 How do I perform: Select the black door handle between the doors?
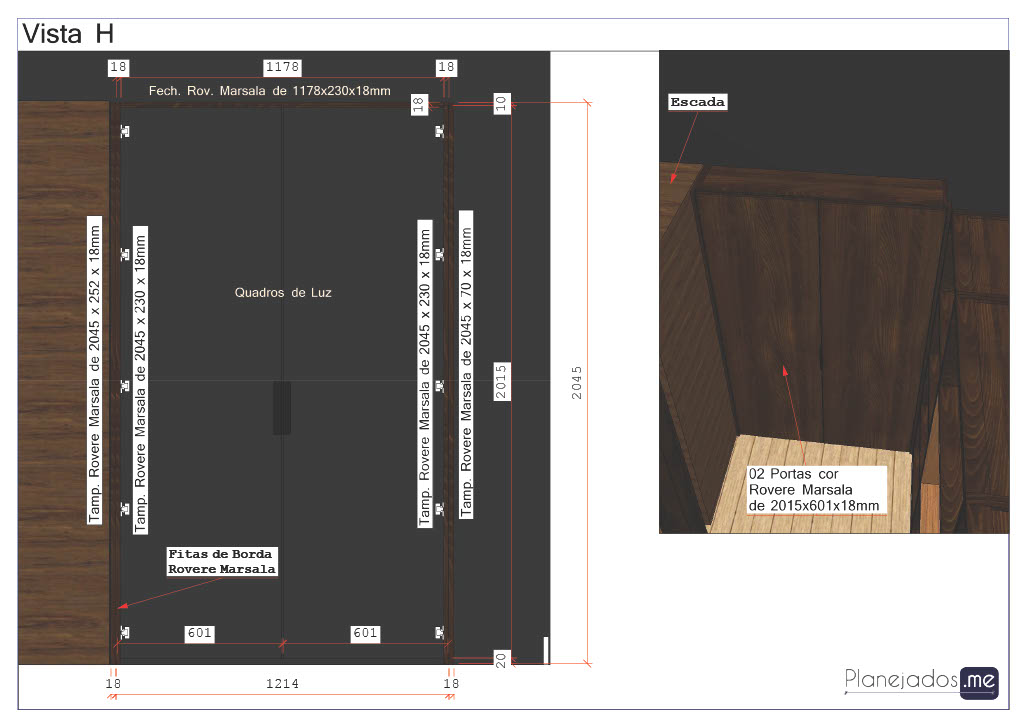tap(282, 407)
